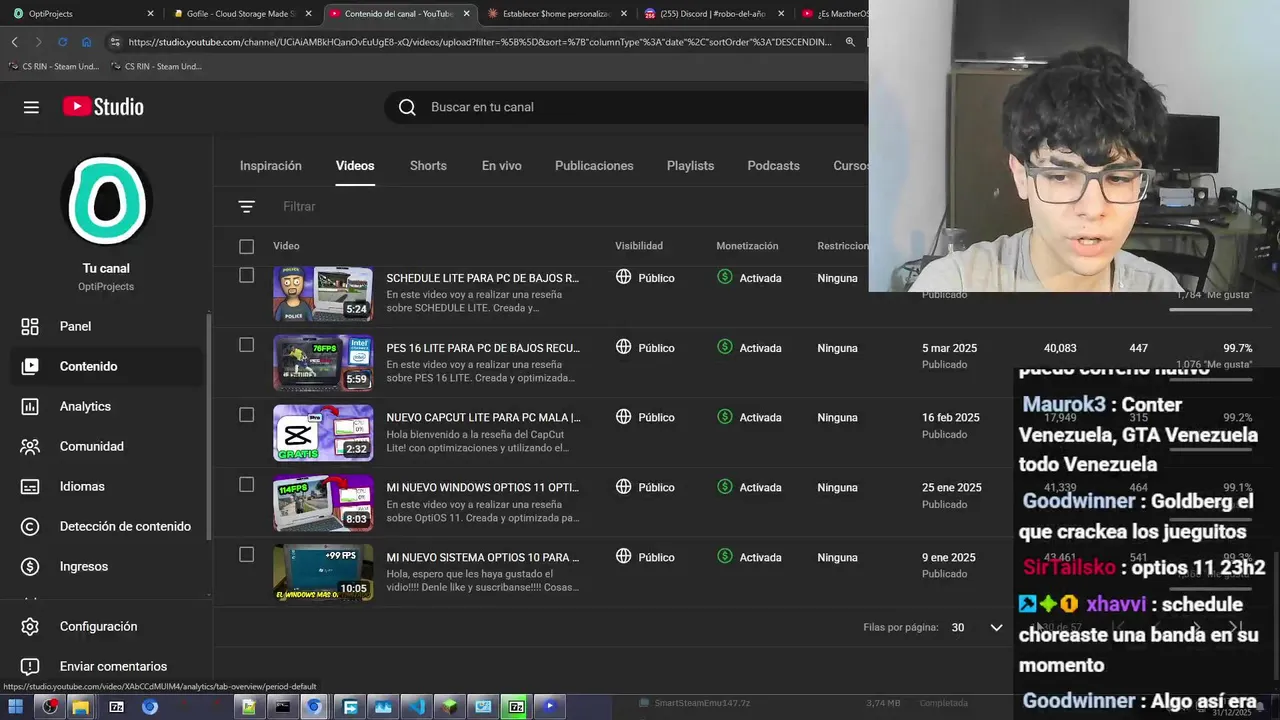Switch to the Shorts tab
This screenshot has height=720, width=1280.
pyautogui.click(x=428, y=166)
